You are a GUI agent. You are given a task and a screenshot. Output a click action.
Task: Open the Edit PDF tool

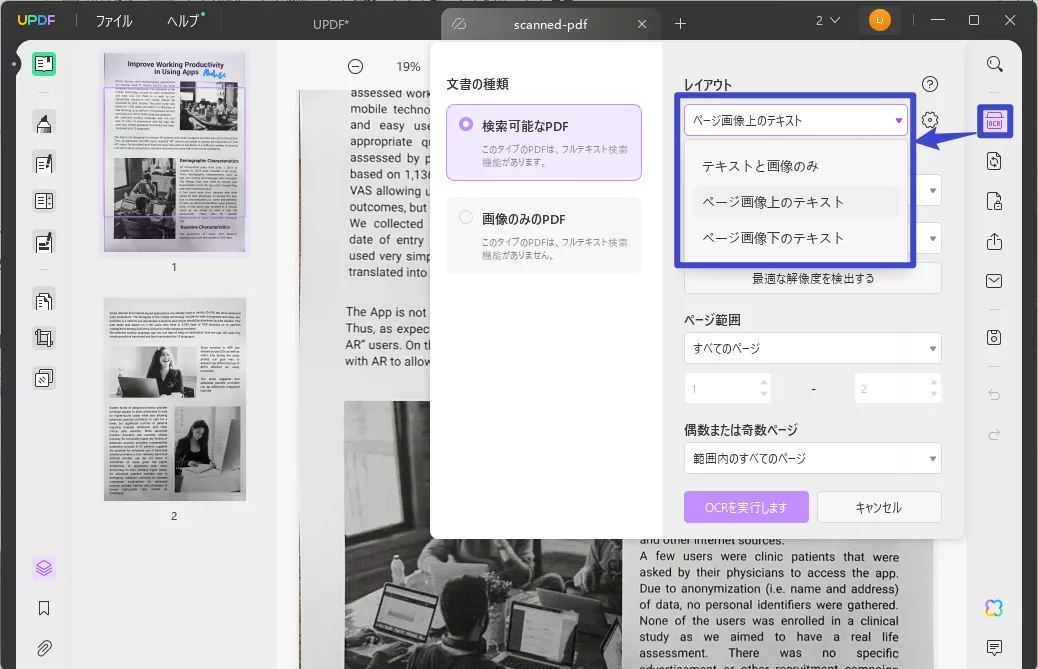[x=44, y=163]
